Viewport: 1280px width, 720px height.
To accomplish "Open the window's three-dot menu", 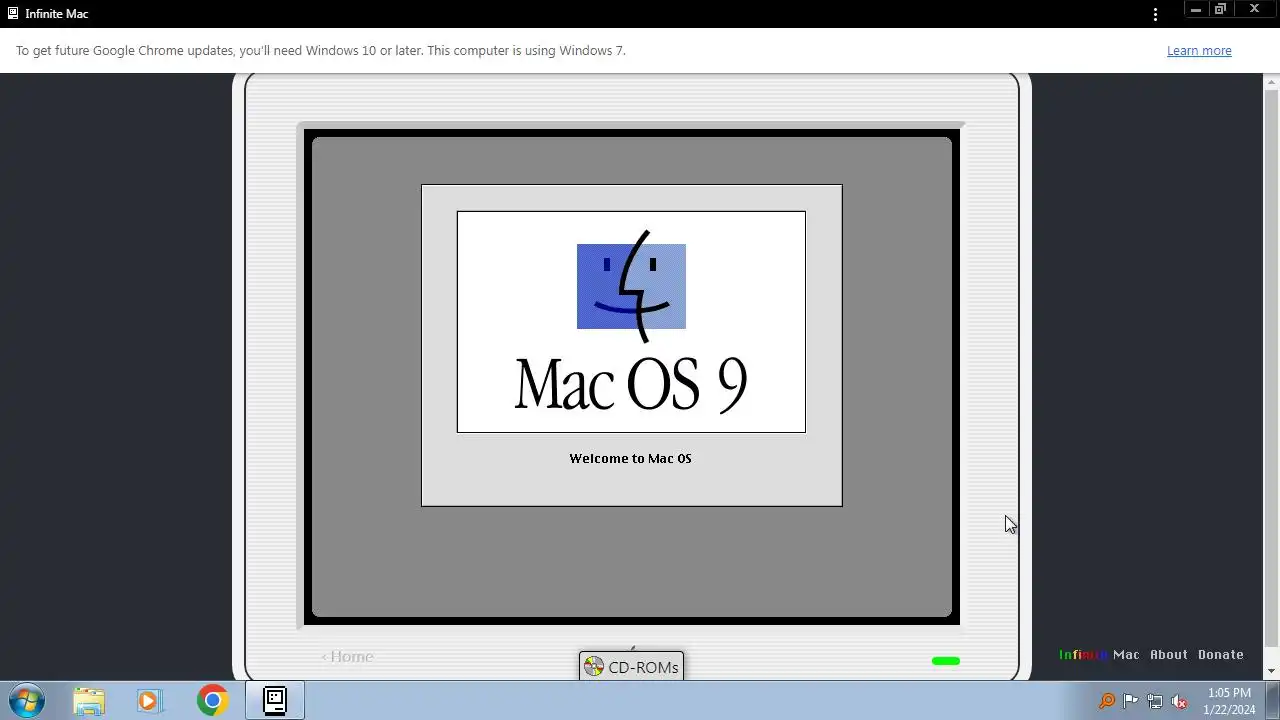I will coord(1156,14).
